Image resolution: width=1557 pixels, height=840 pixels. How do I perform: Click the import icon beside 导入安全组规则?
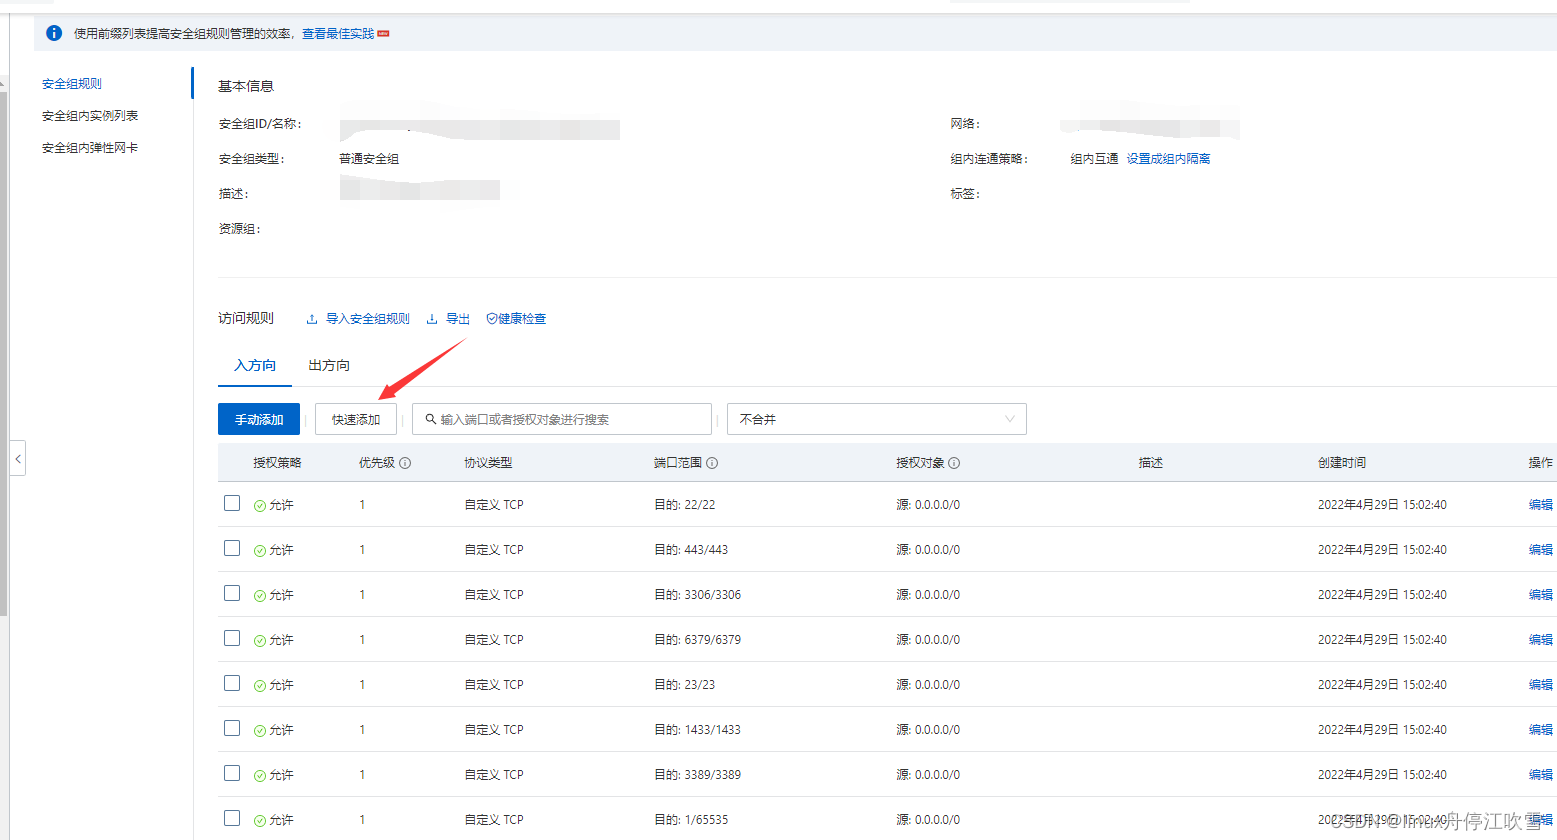[x=312, y=319]
